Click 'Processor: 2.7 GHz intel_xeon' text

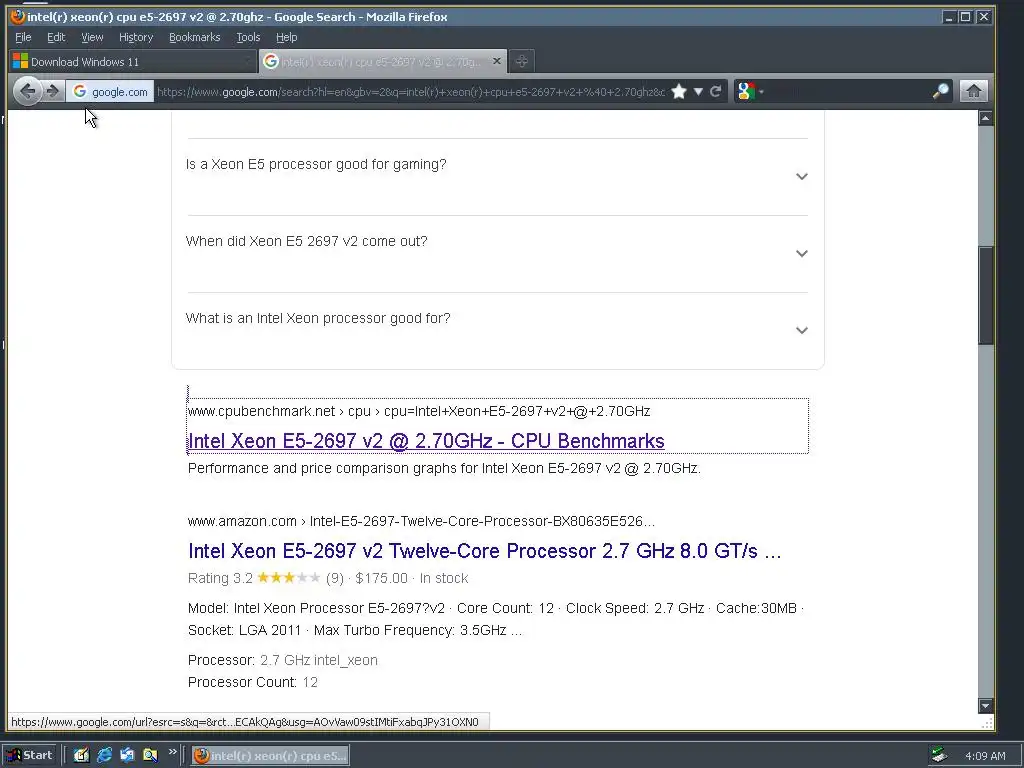point(283,660)
